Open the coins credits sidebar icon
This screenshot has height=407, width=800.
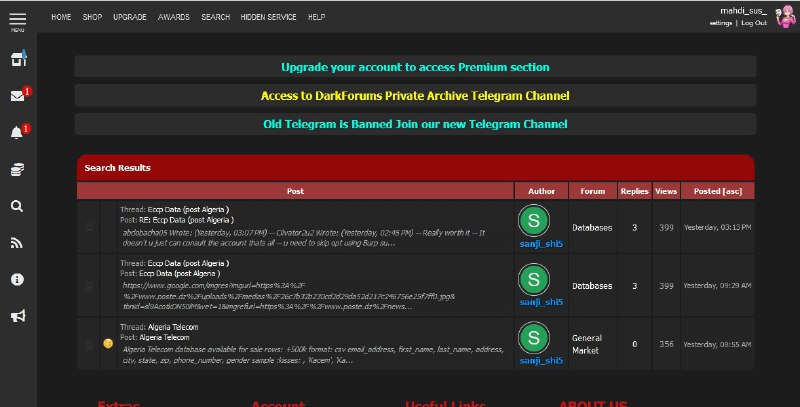[x=17, y=169]
